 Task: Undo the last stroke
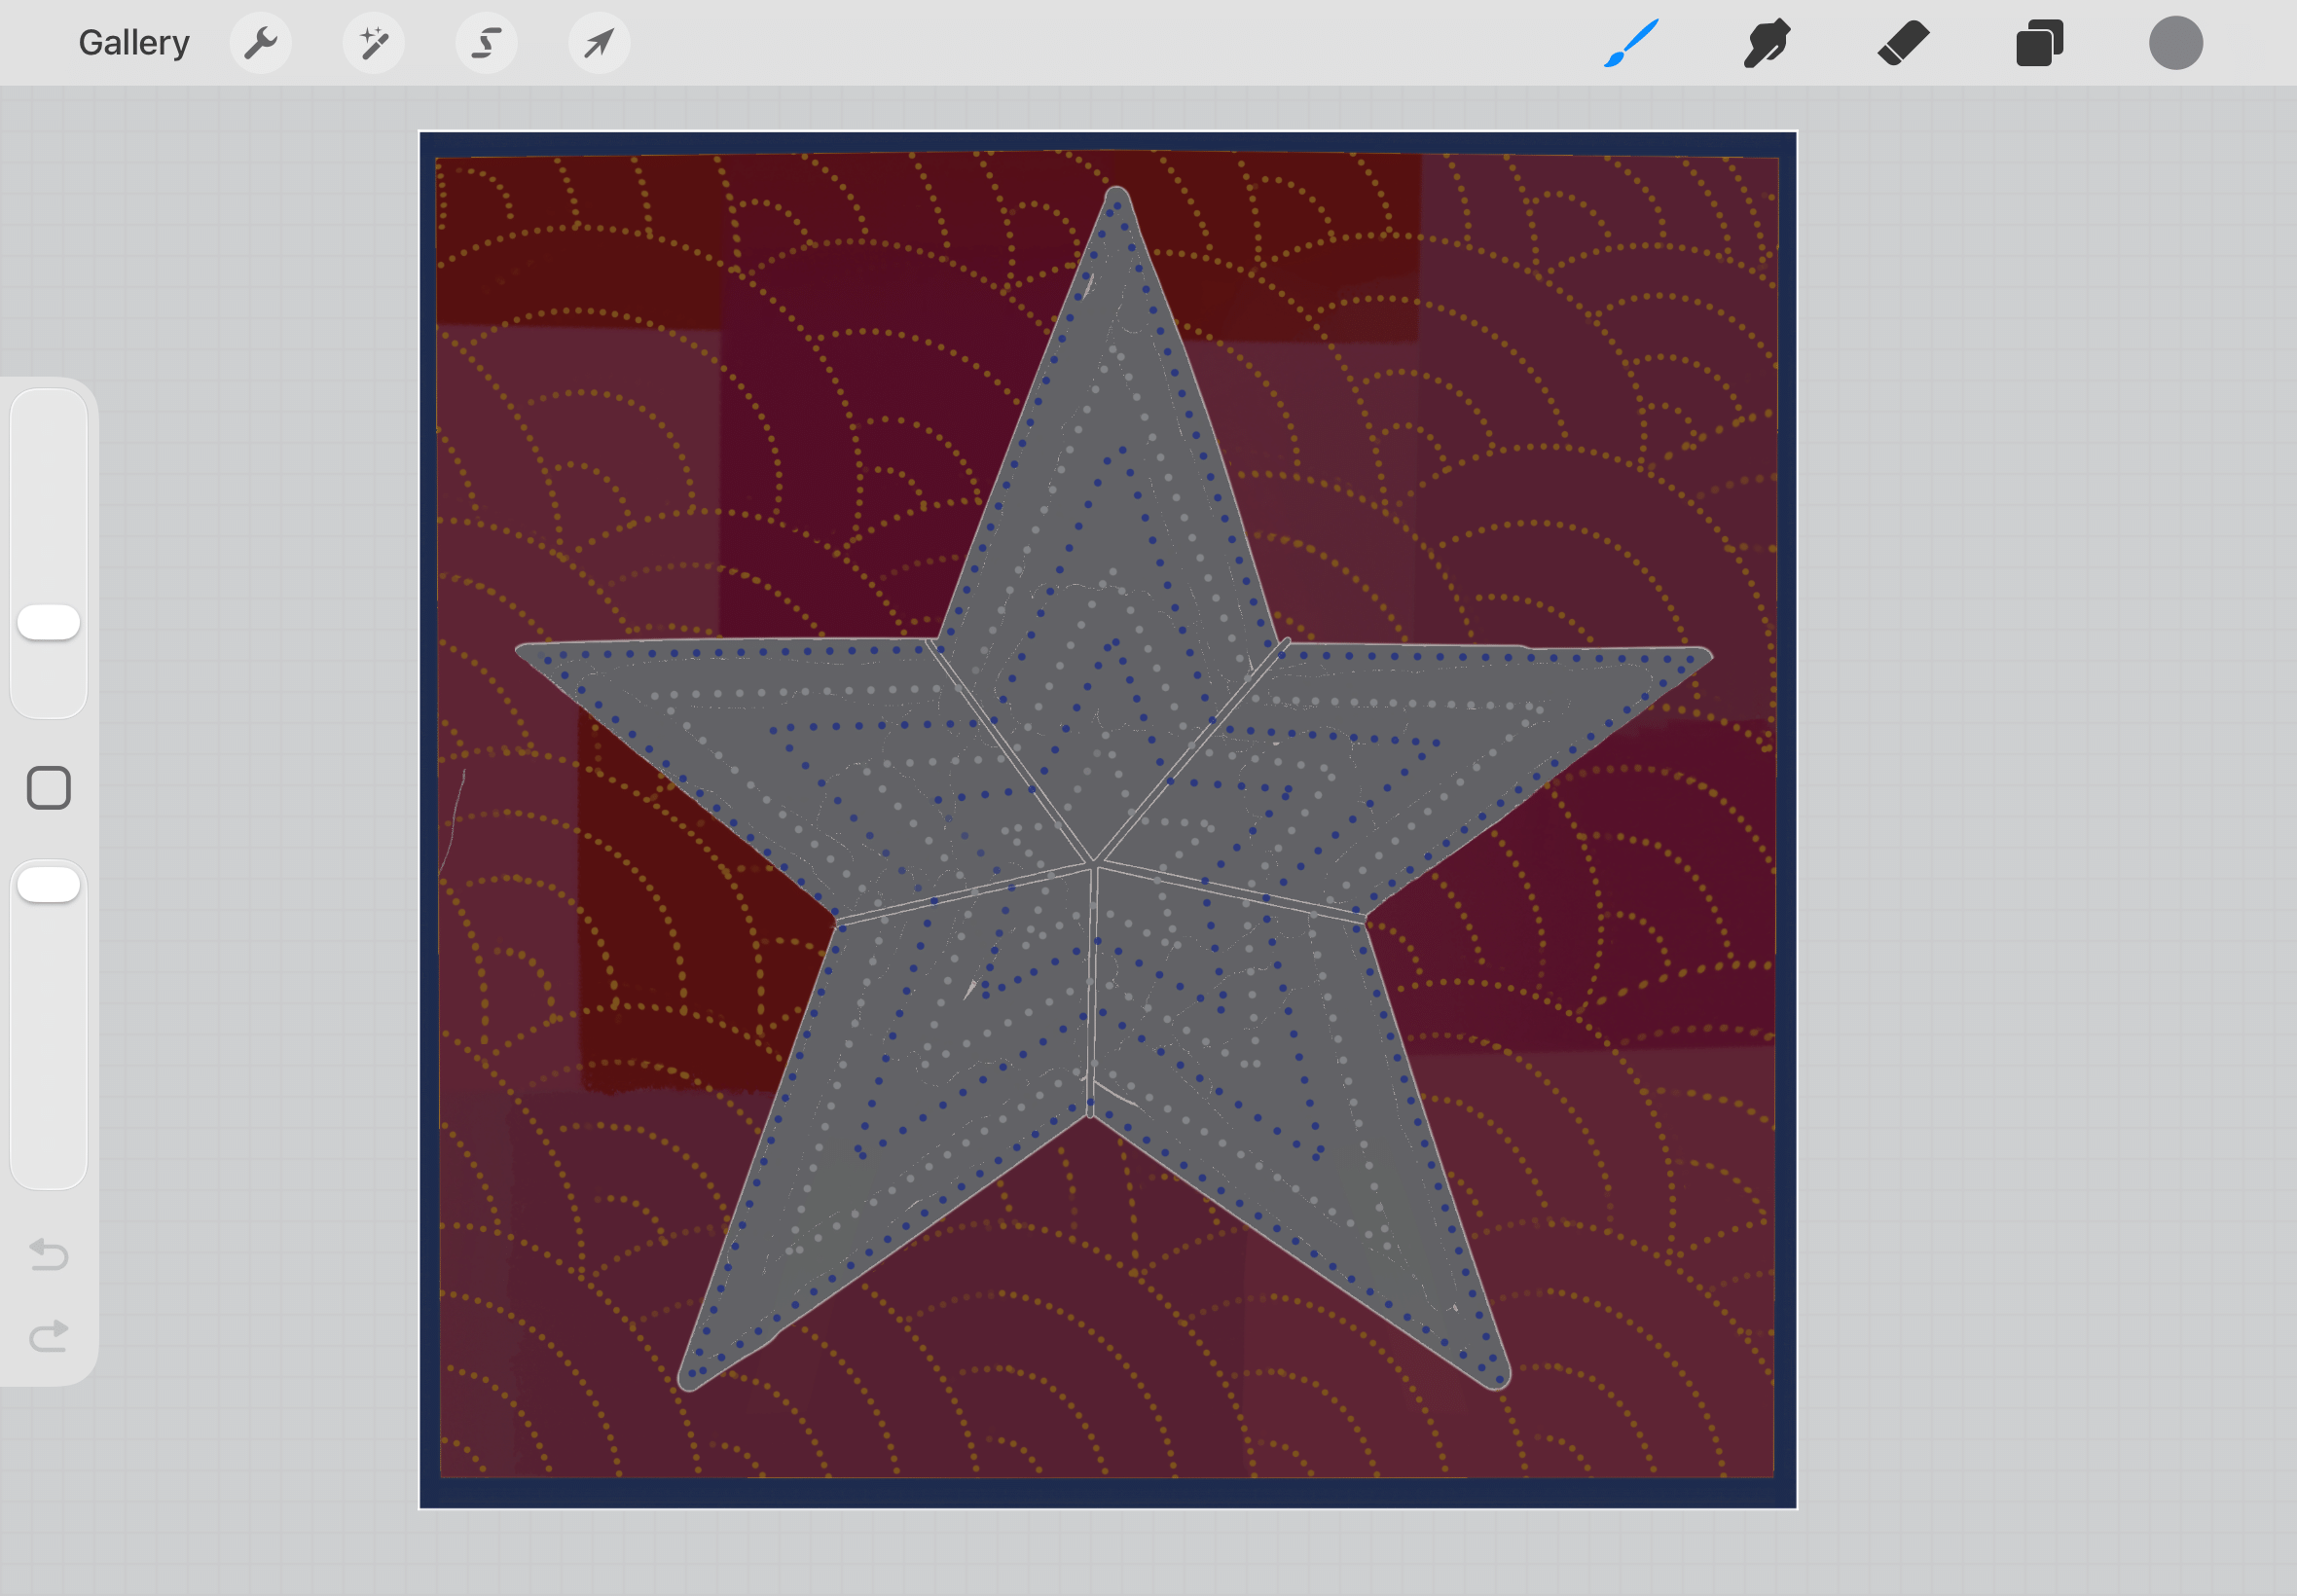(49, 1254)
